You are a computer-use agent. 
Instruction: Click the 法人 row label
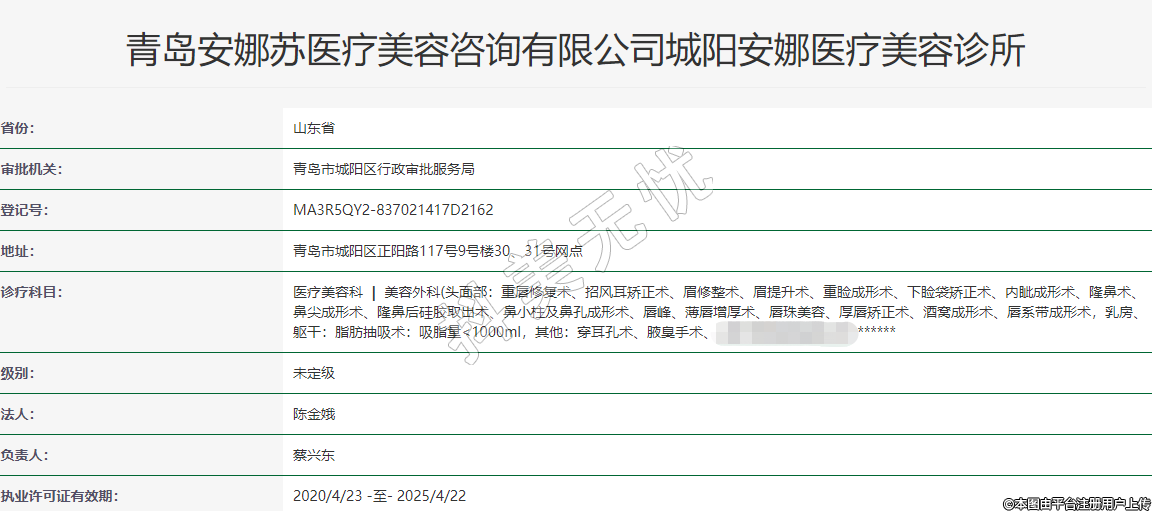(x=17, y=414)
